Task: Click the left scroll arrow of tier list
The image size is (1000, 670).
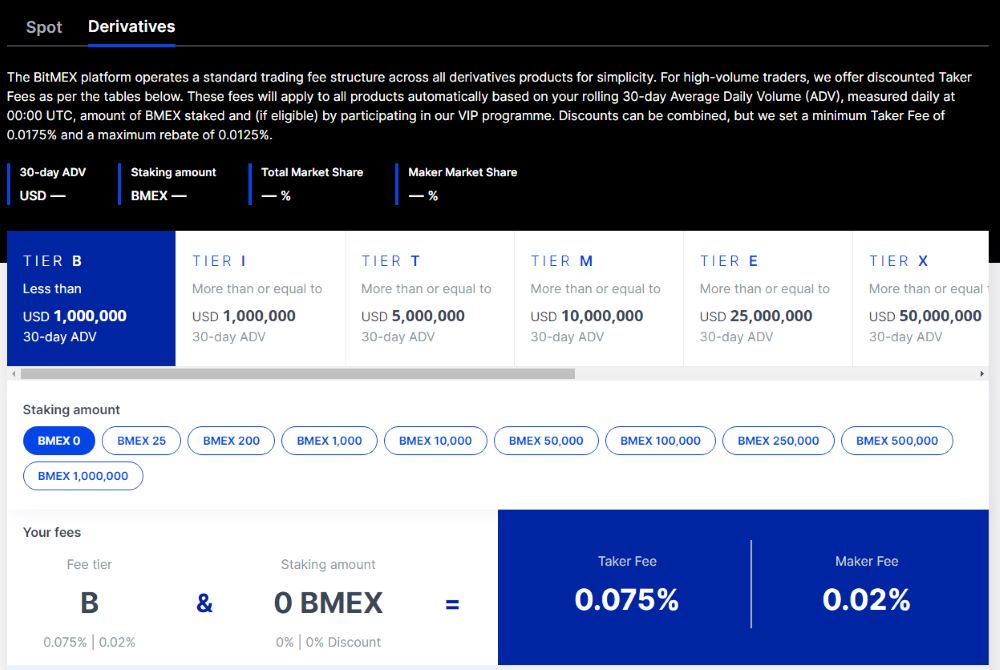Action: [13, 374]
